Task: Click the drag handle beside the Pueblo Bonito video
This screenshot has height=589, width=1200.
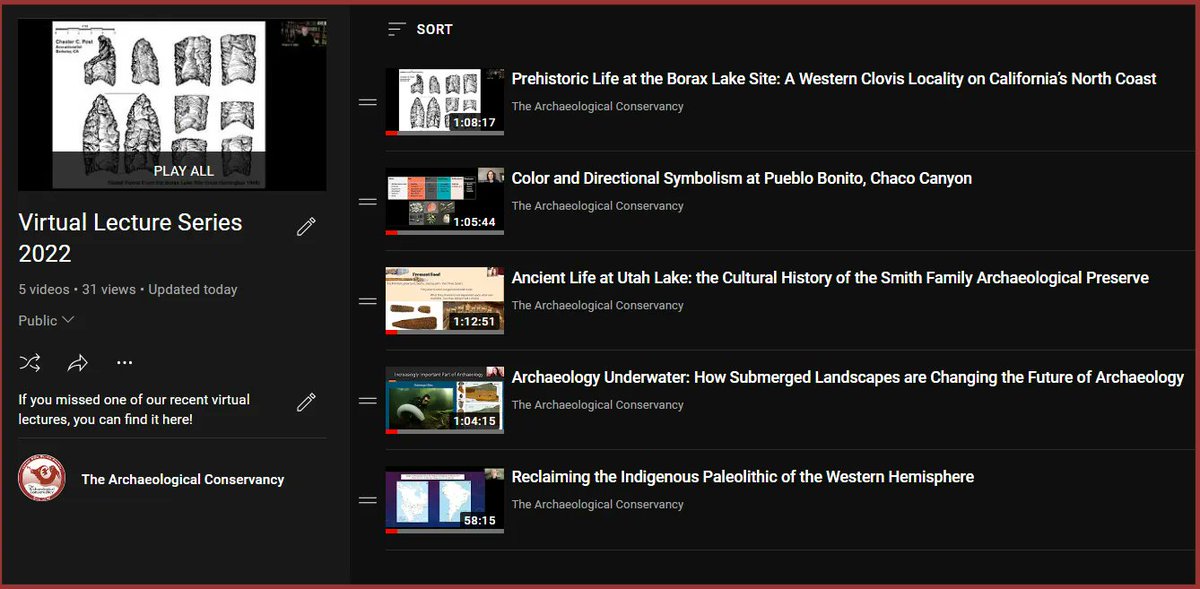Action: (368, 200)
